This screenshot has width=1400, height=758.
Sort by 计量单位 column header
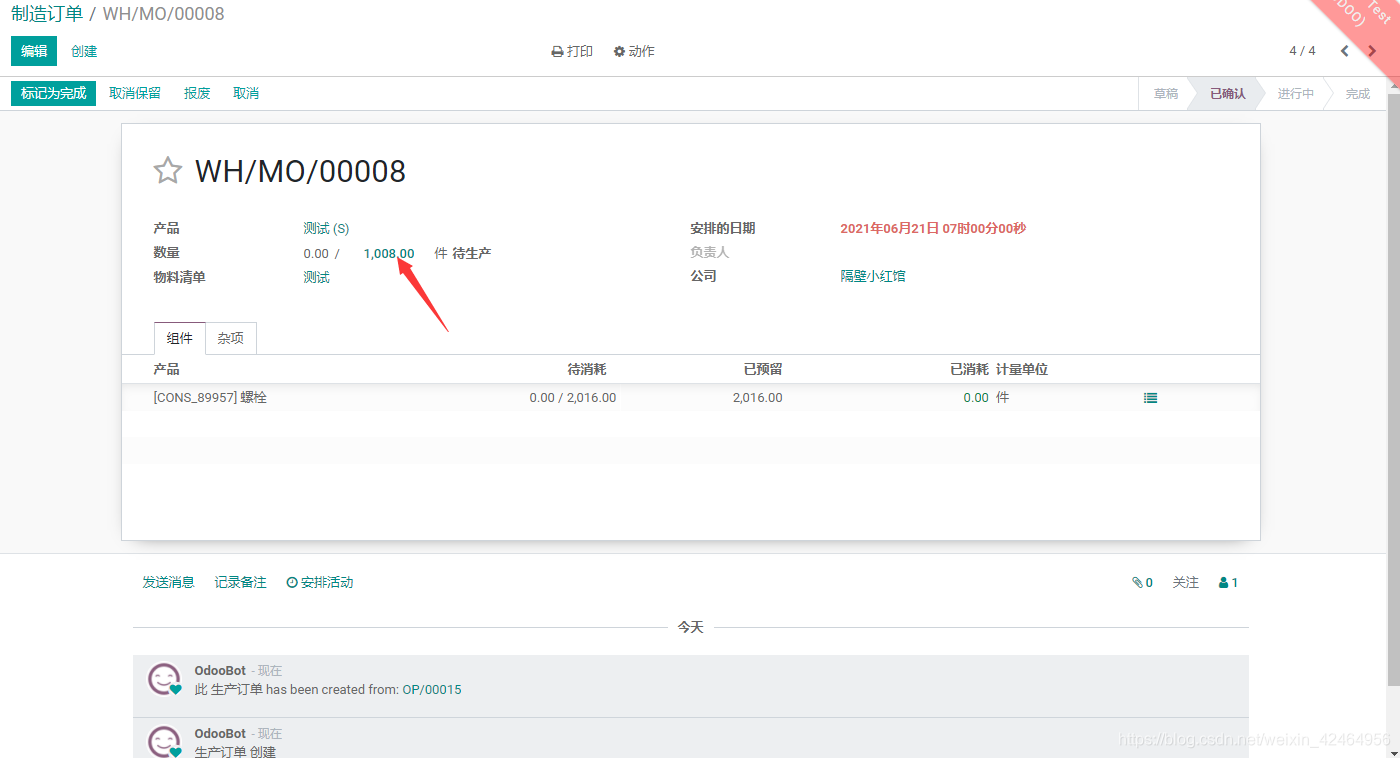[1022, 369]
